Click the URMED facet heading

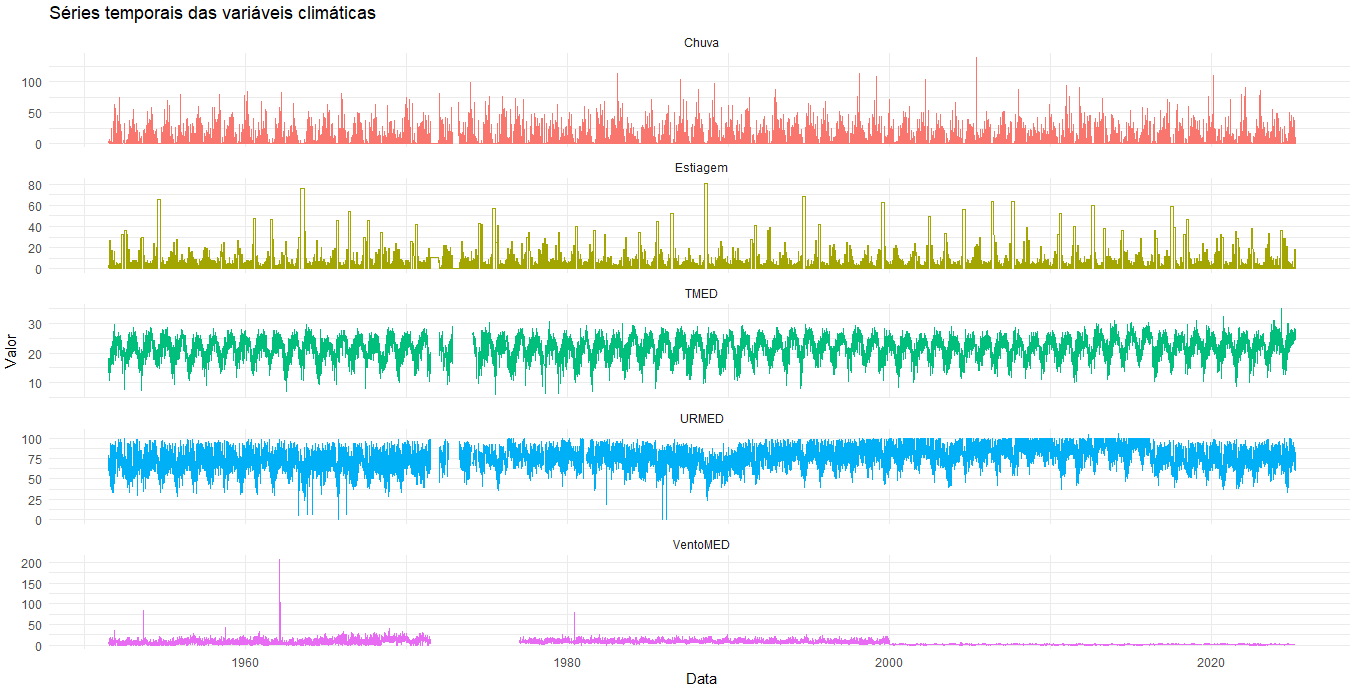(x=701, y=419)
